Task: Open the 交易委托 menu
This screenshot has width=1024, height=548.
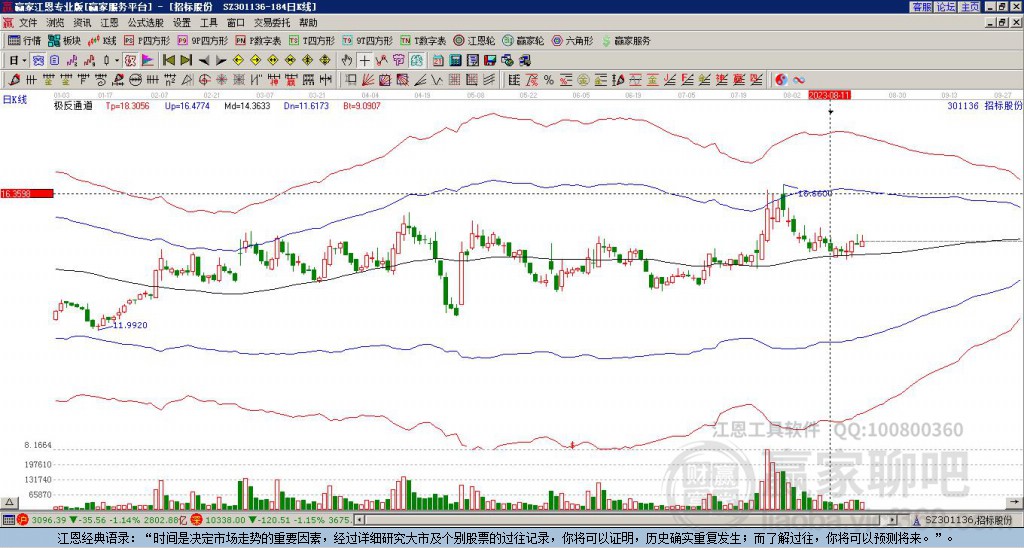Action: [x=272, y=23]
